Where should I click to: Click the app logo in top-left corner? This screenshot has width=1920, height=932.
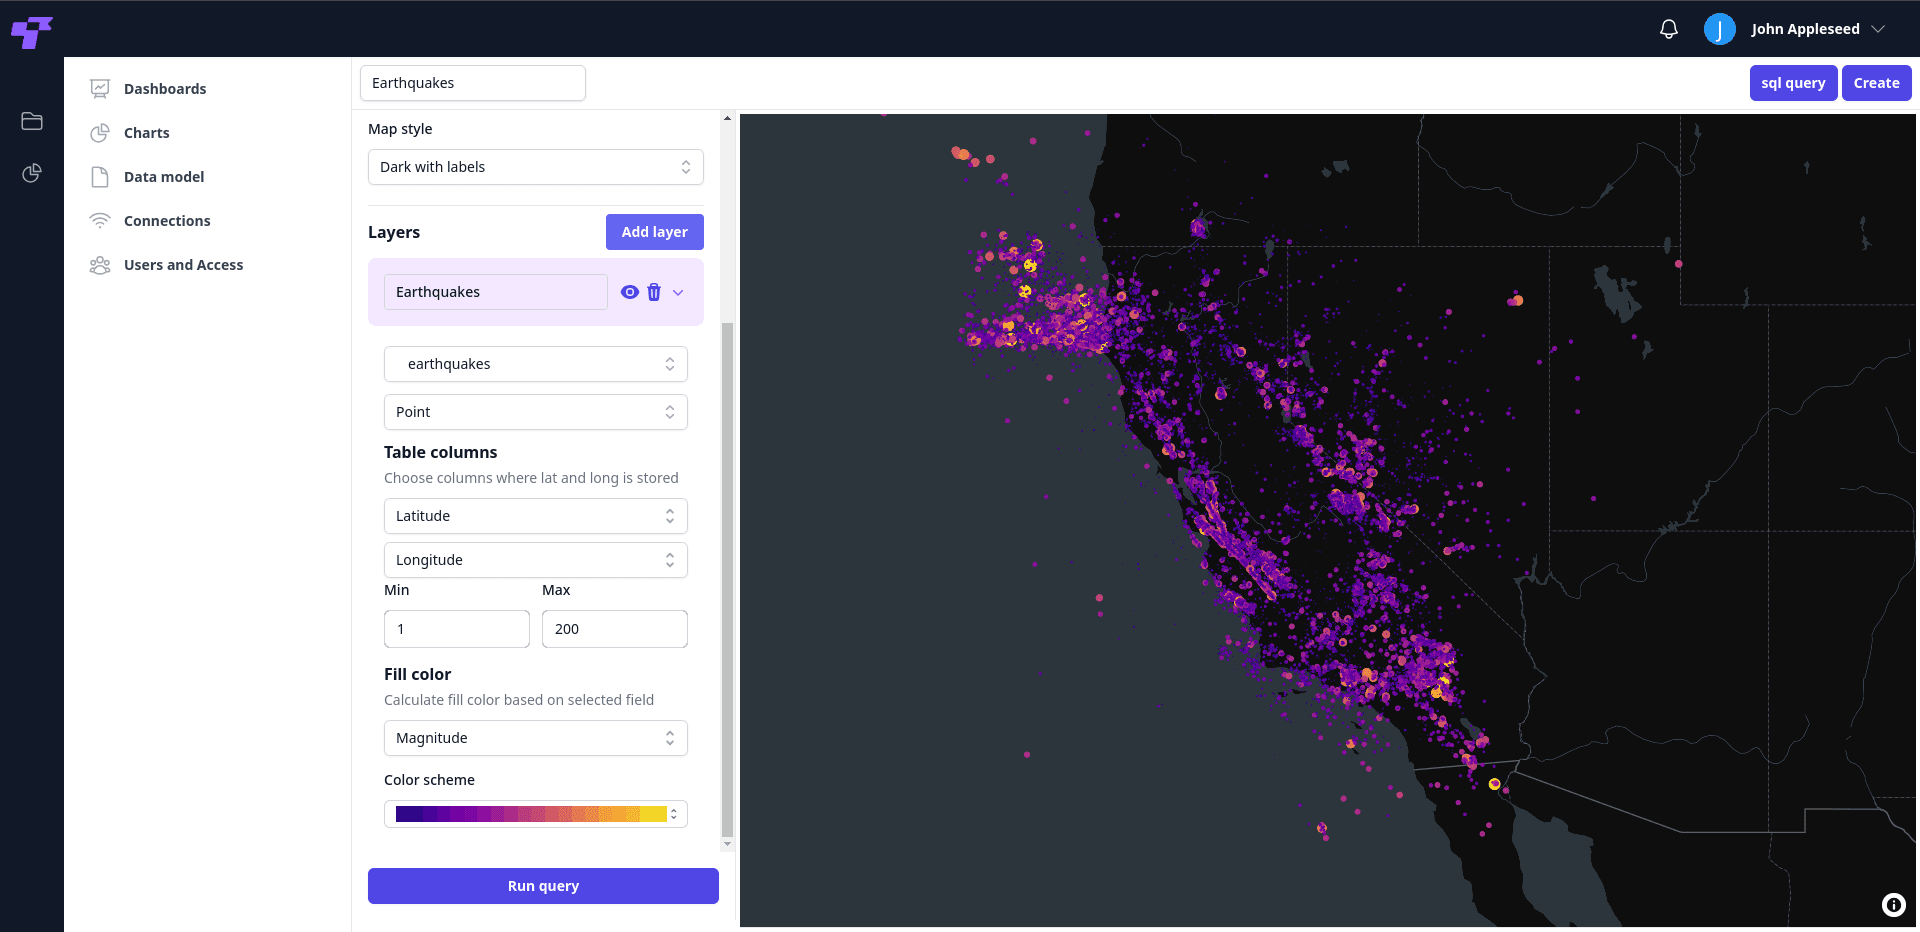(31, 31)
